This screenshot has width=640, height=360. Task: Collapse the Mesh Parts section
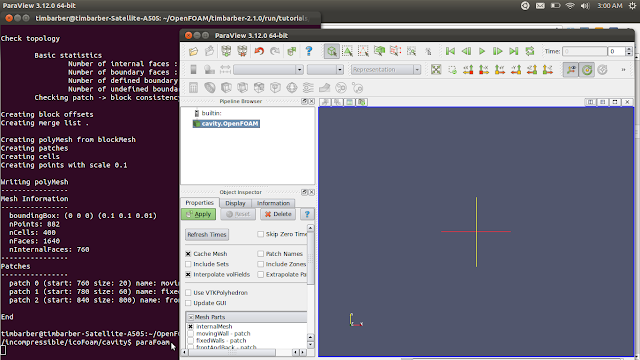click(191, 317)
